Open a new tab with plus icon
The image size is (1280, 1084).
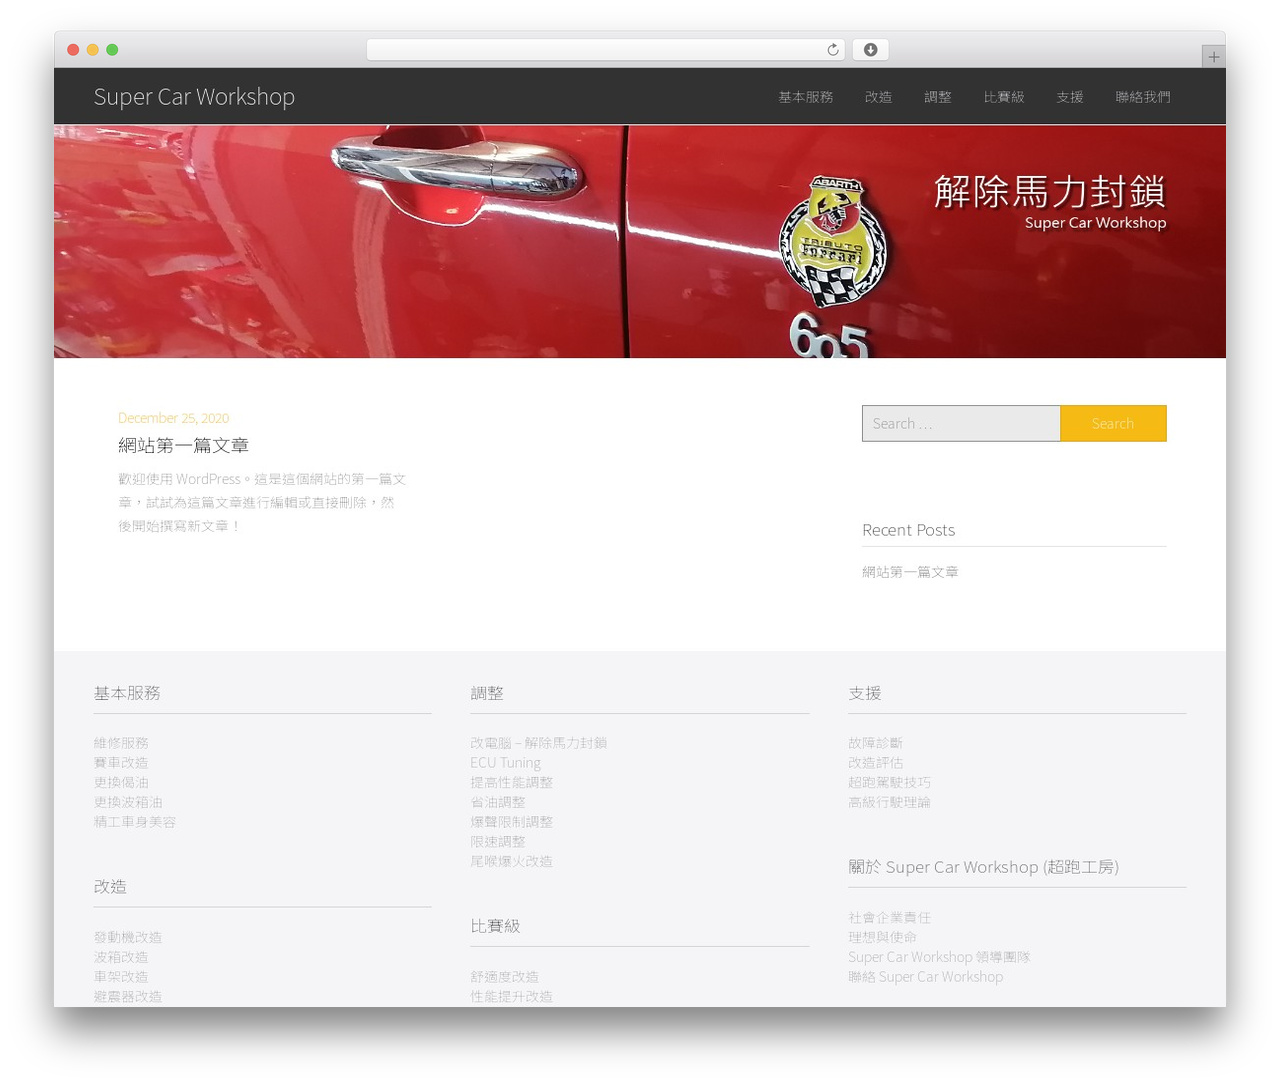click(x=1213, y=57)
